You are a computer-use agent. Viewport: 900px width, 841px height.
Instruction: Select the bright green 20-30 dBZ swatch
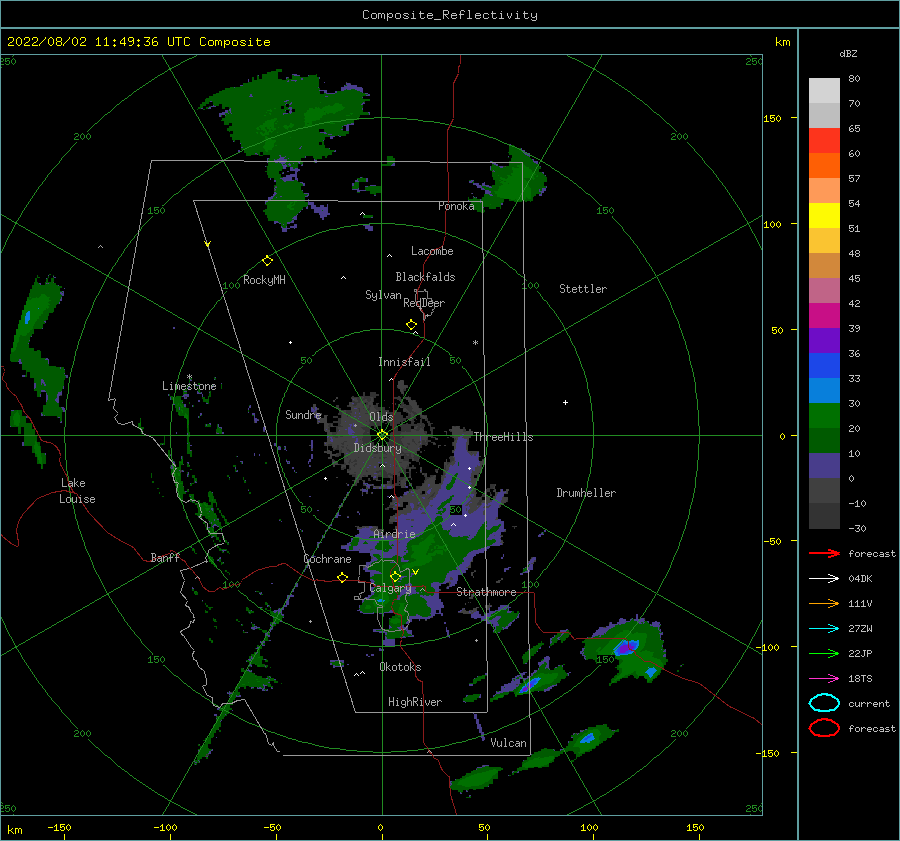click(x=824, y=416)
